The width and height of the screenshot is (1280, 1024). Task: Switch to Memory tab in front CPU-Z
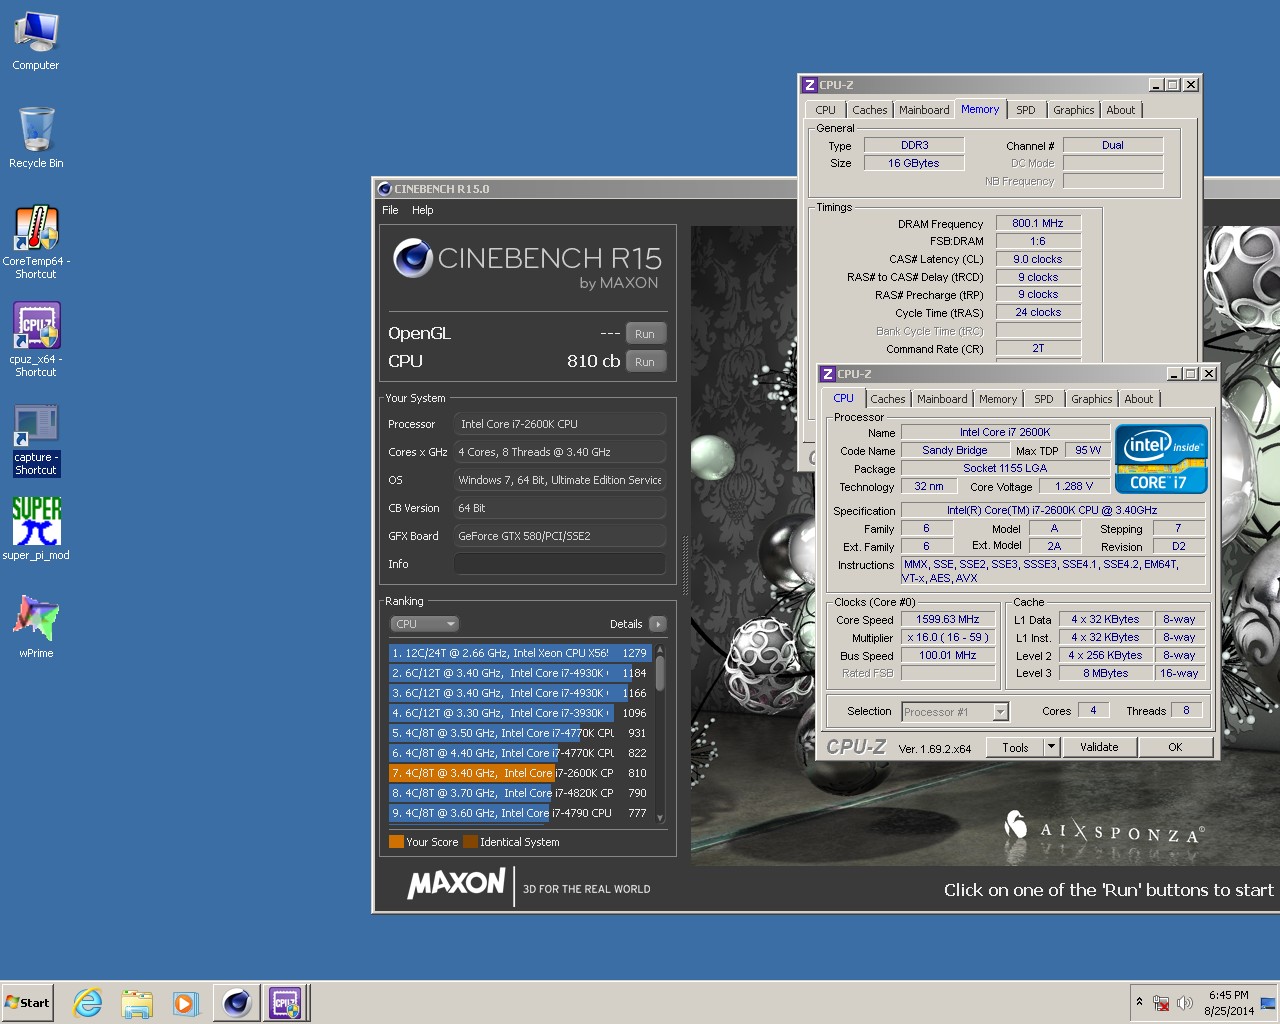point(998,399)
